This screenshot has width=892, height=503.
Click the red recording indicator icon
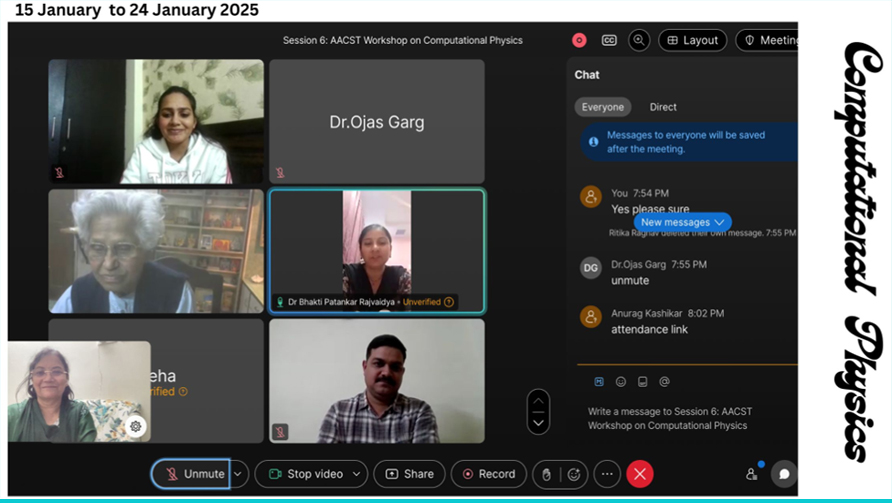click(579, 40)
